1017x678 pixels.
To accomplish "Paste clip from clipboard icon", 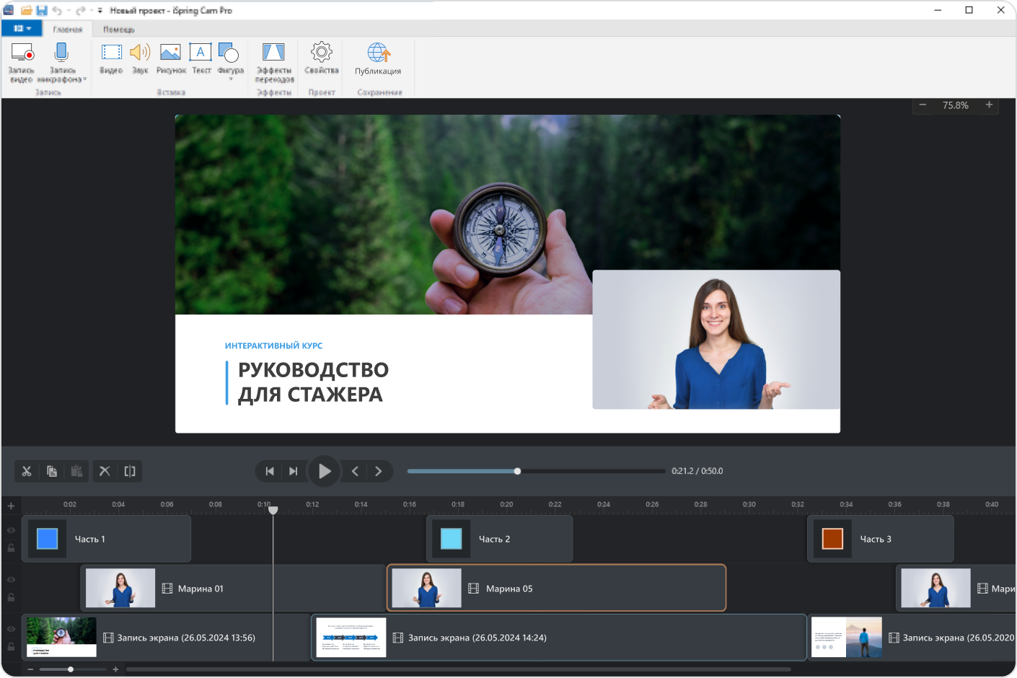I will click(77, 471).
